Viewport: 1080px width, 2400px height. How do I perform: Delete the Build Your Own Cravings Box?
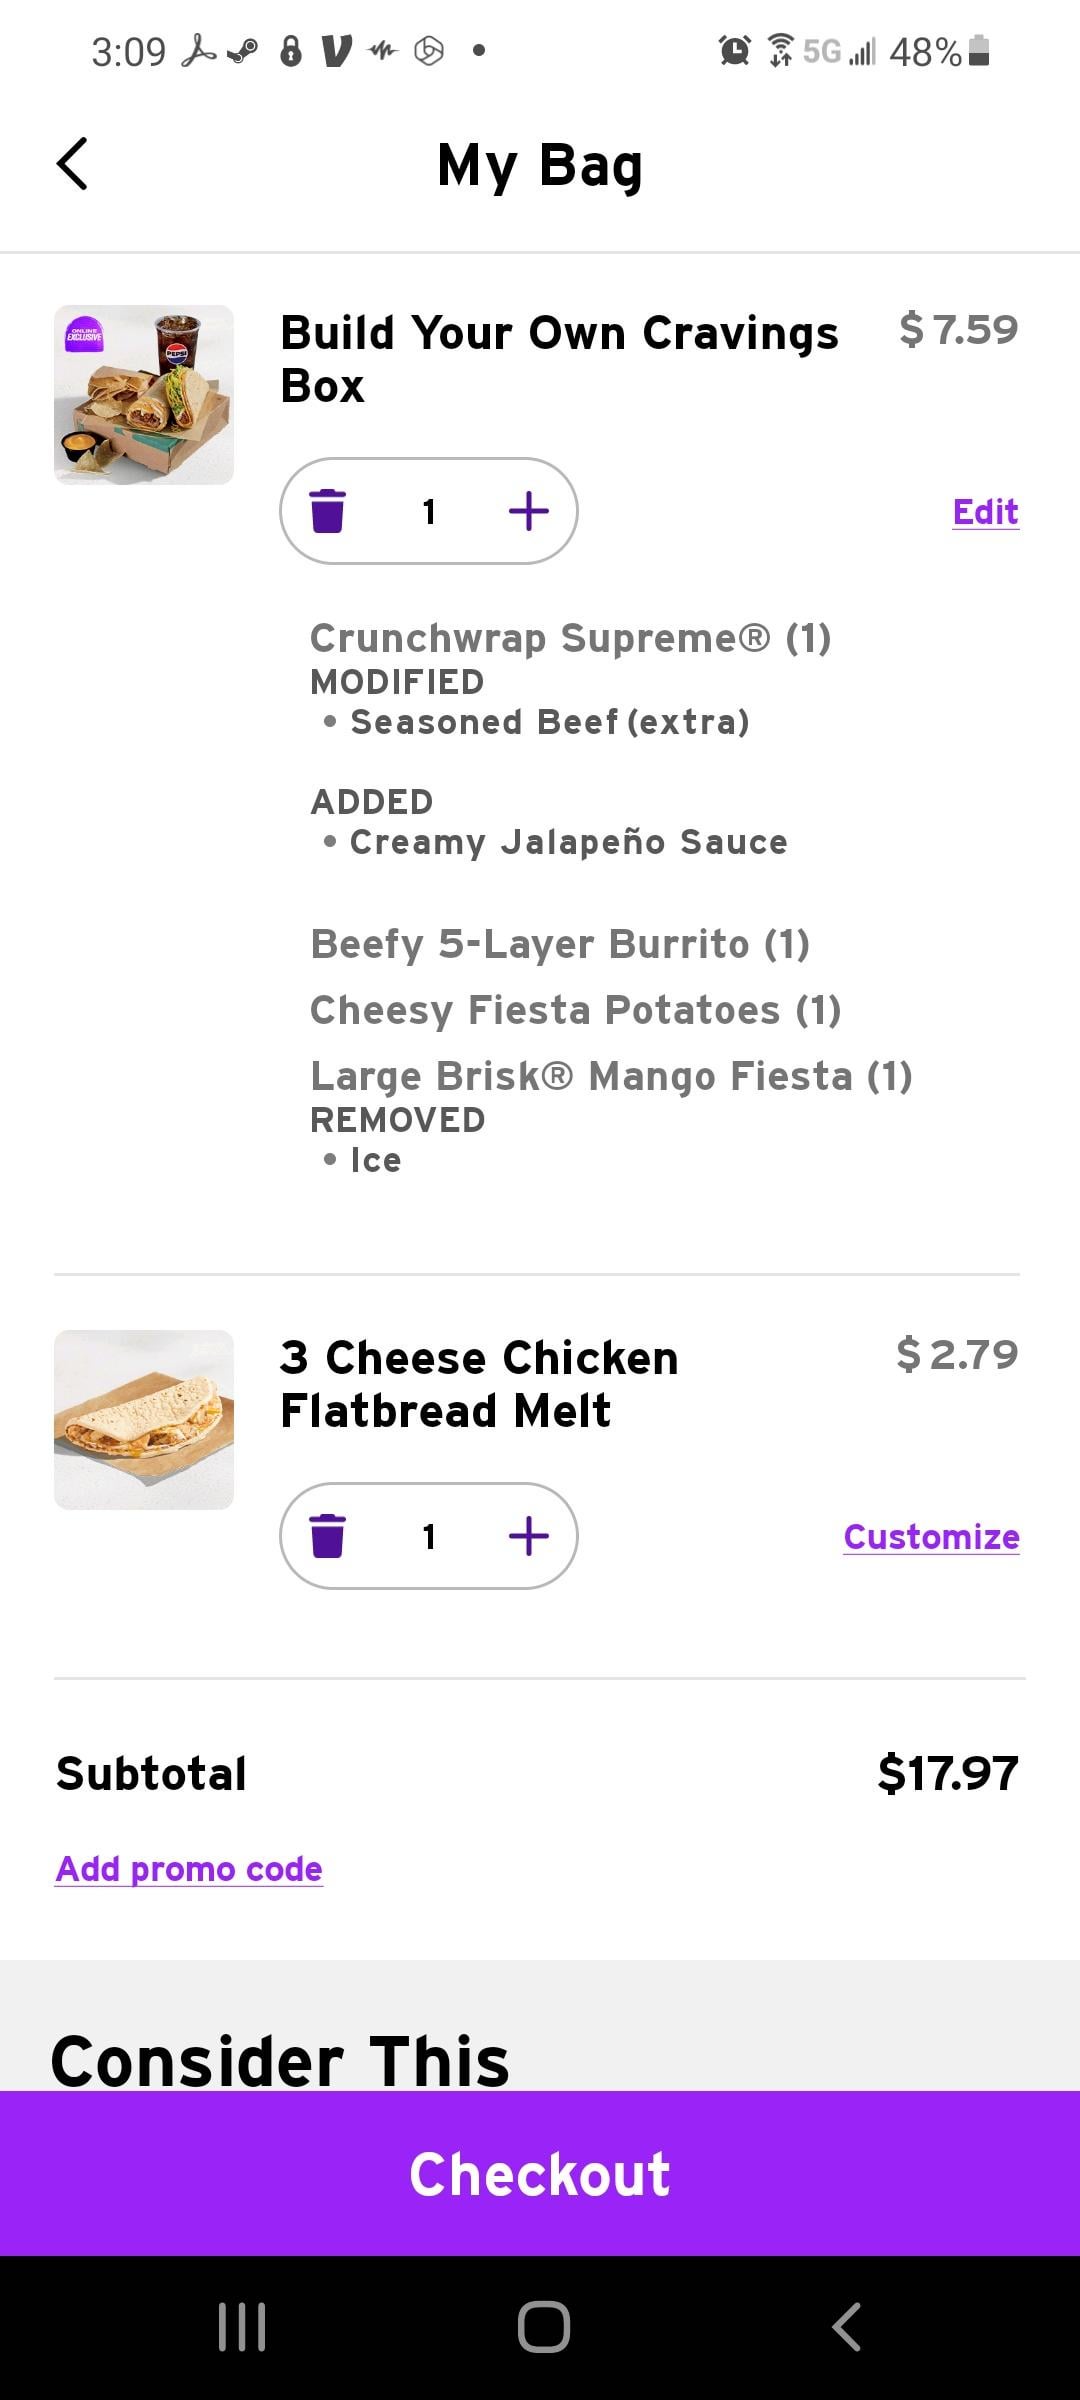328,511
